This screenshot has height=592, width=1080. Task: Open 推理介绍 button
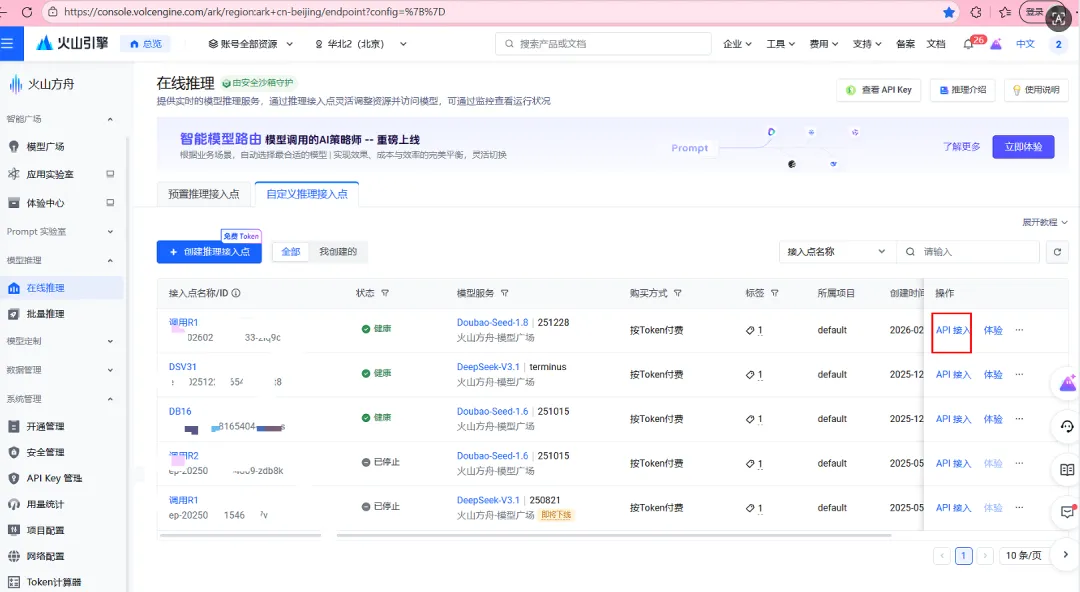(x=963, y=90)
